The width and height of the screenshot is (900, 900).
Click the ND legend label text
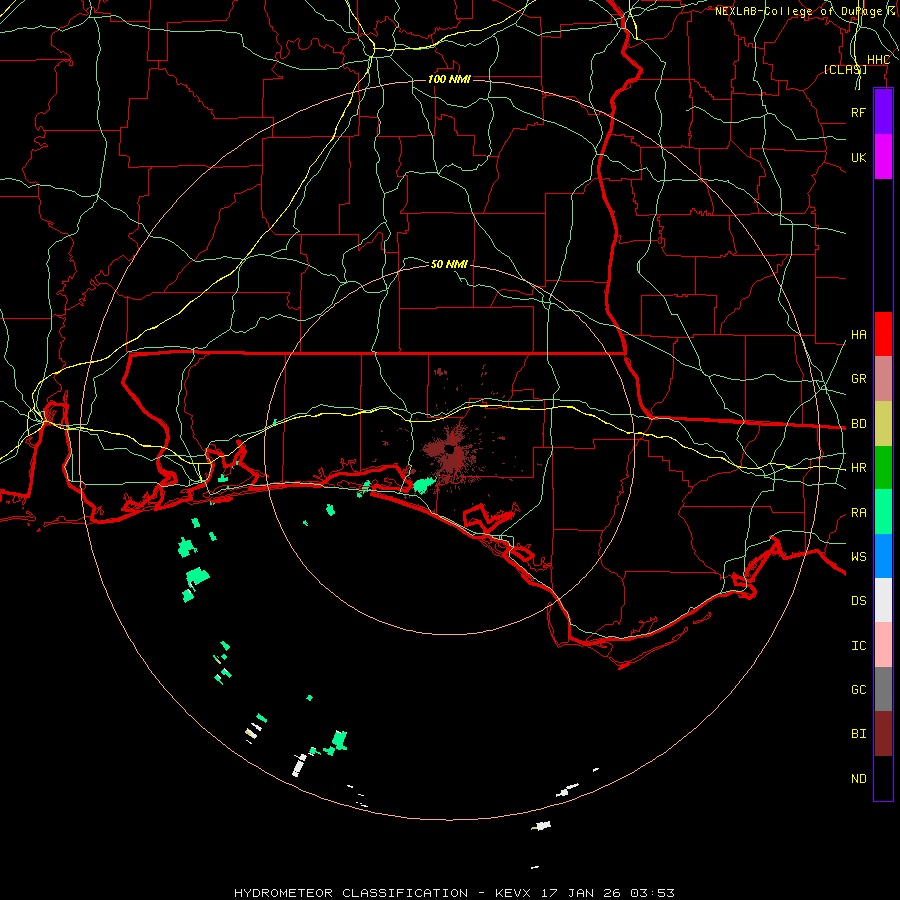(x=858, y=779)
